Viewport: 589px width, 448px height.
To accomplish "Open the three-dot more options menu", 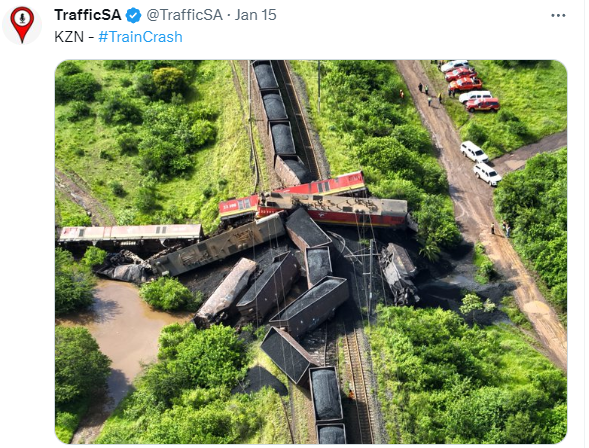I will point(558,15).
